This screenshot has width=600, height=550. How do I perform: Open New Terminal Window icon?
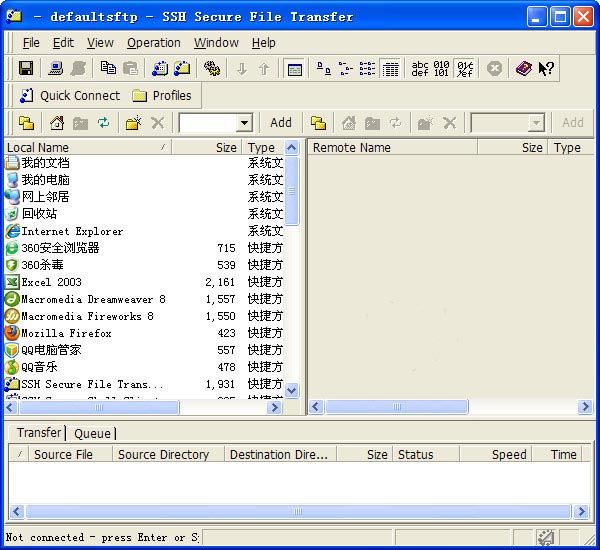pyautogui.click(x=160, y=69)
